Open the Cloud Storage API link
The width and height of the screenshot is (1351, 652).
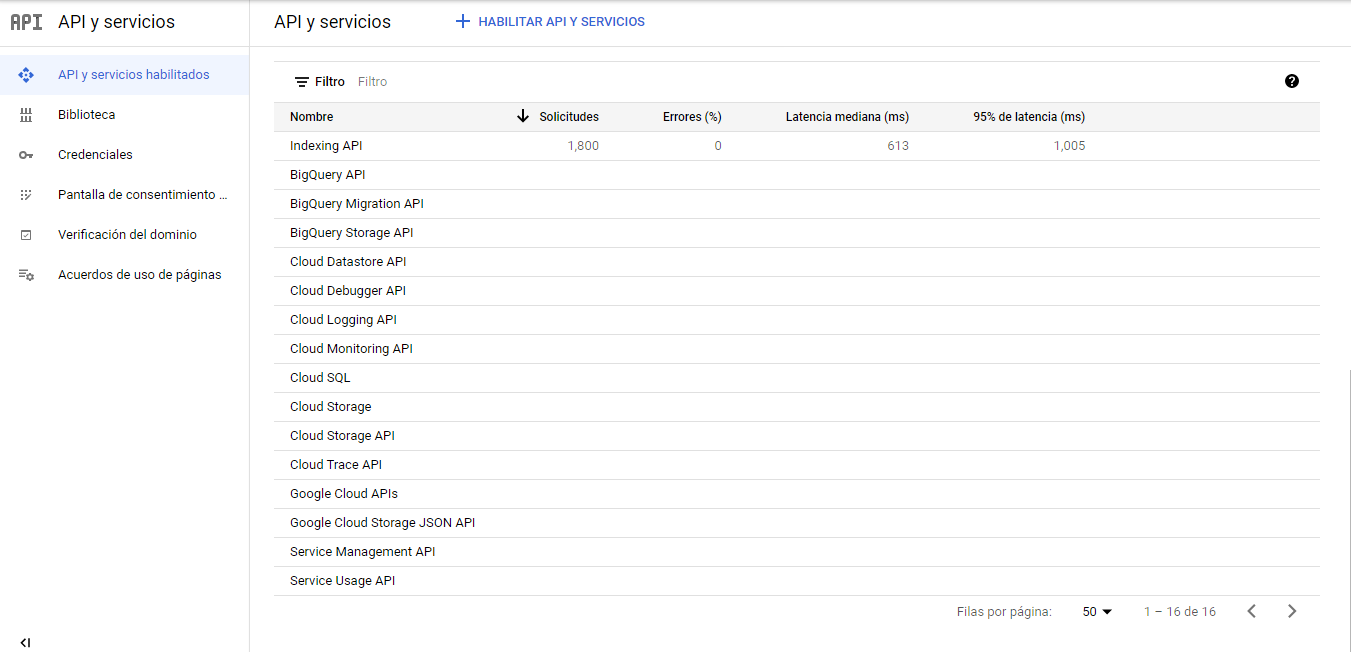342,436
